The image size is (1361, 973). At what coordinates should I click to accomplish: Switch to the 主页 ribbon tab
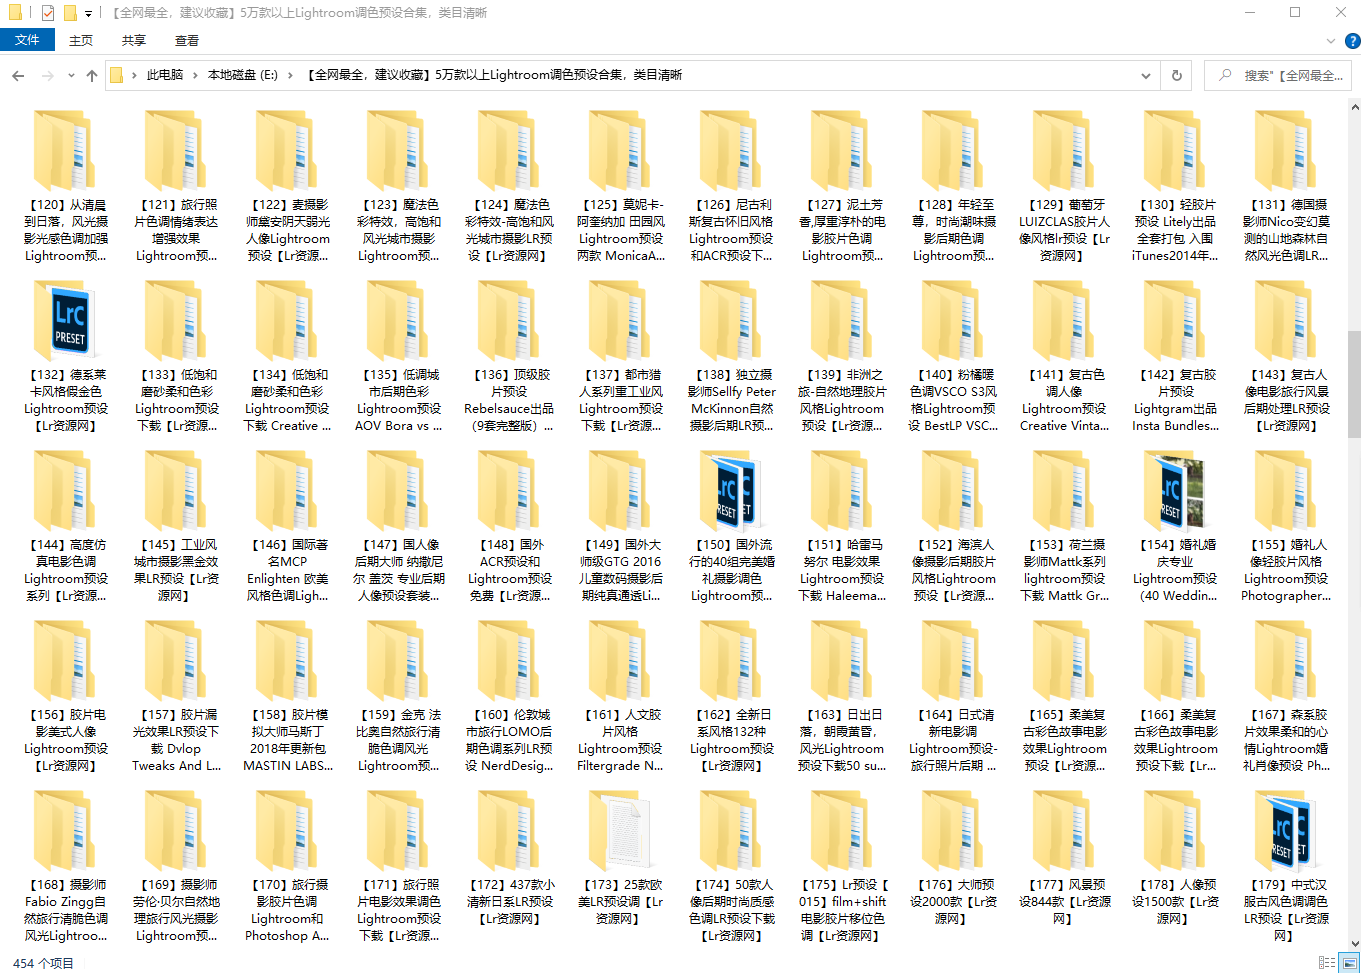click(81, 40)
